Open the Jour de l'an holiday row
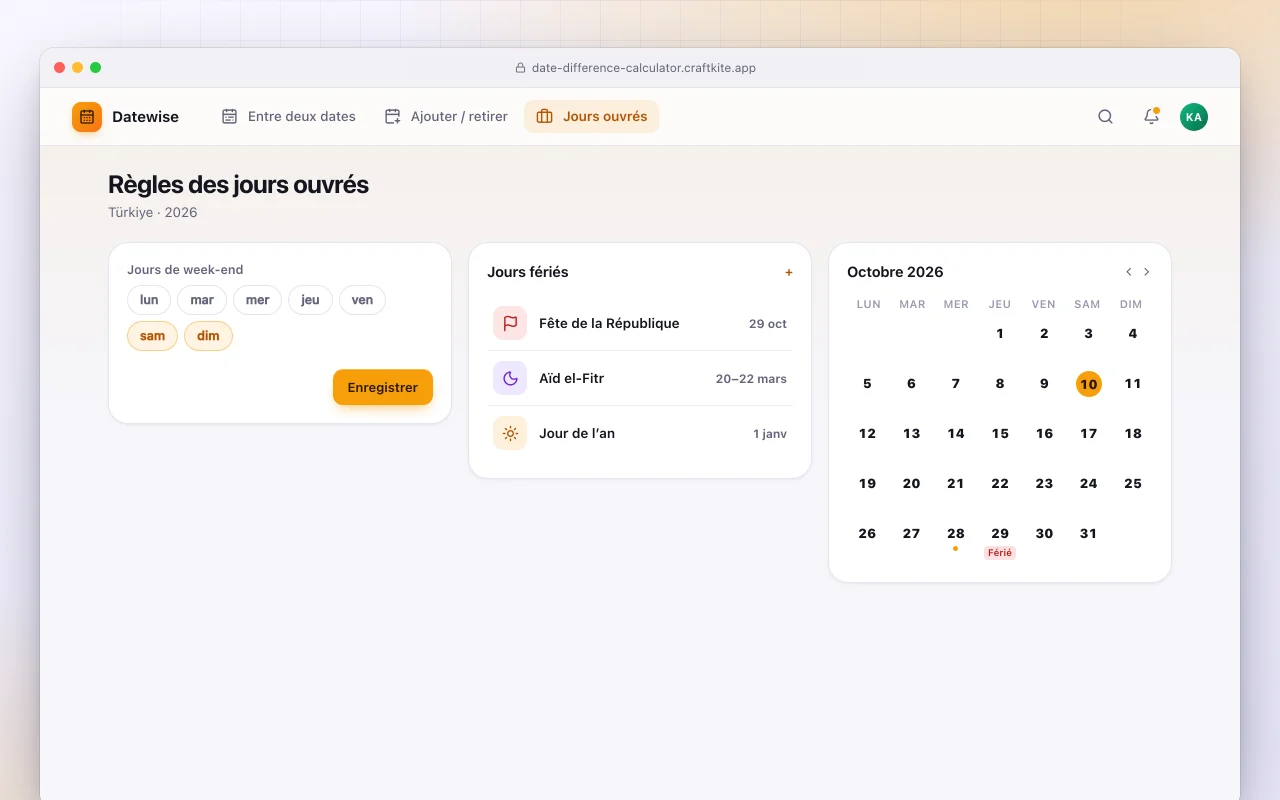Viewport: 1280px width, 800px height. pos(640,433)
